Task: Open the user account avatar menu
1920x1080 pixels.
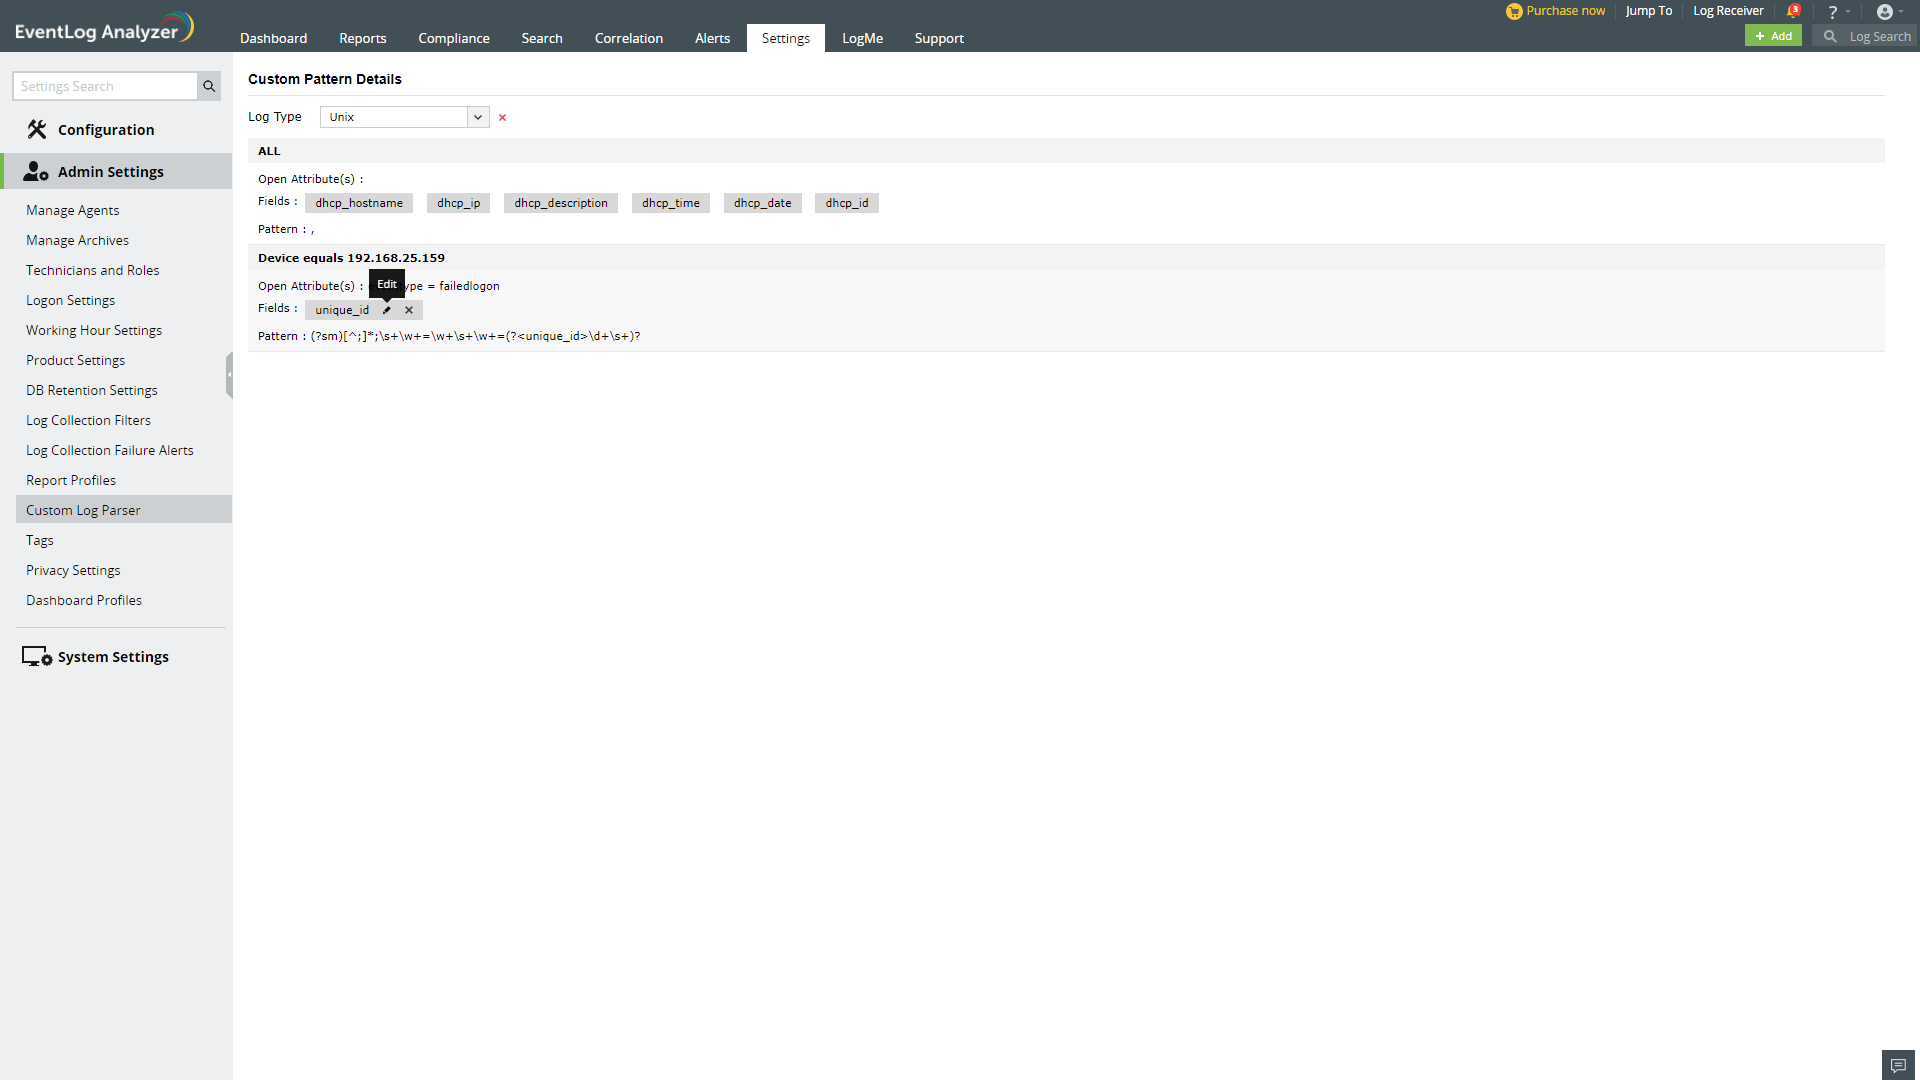Action: pos(1885,12)
